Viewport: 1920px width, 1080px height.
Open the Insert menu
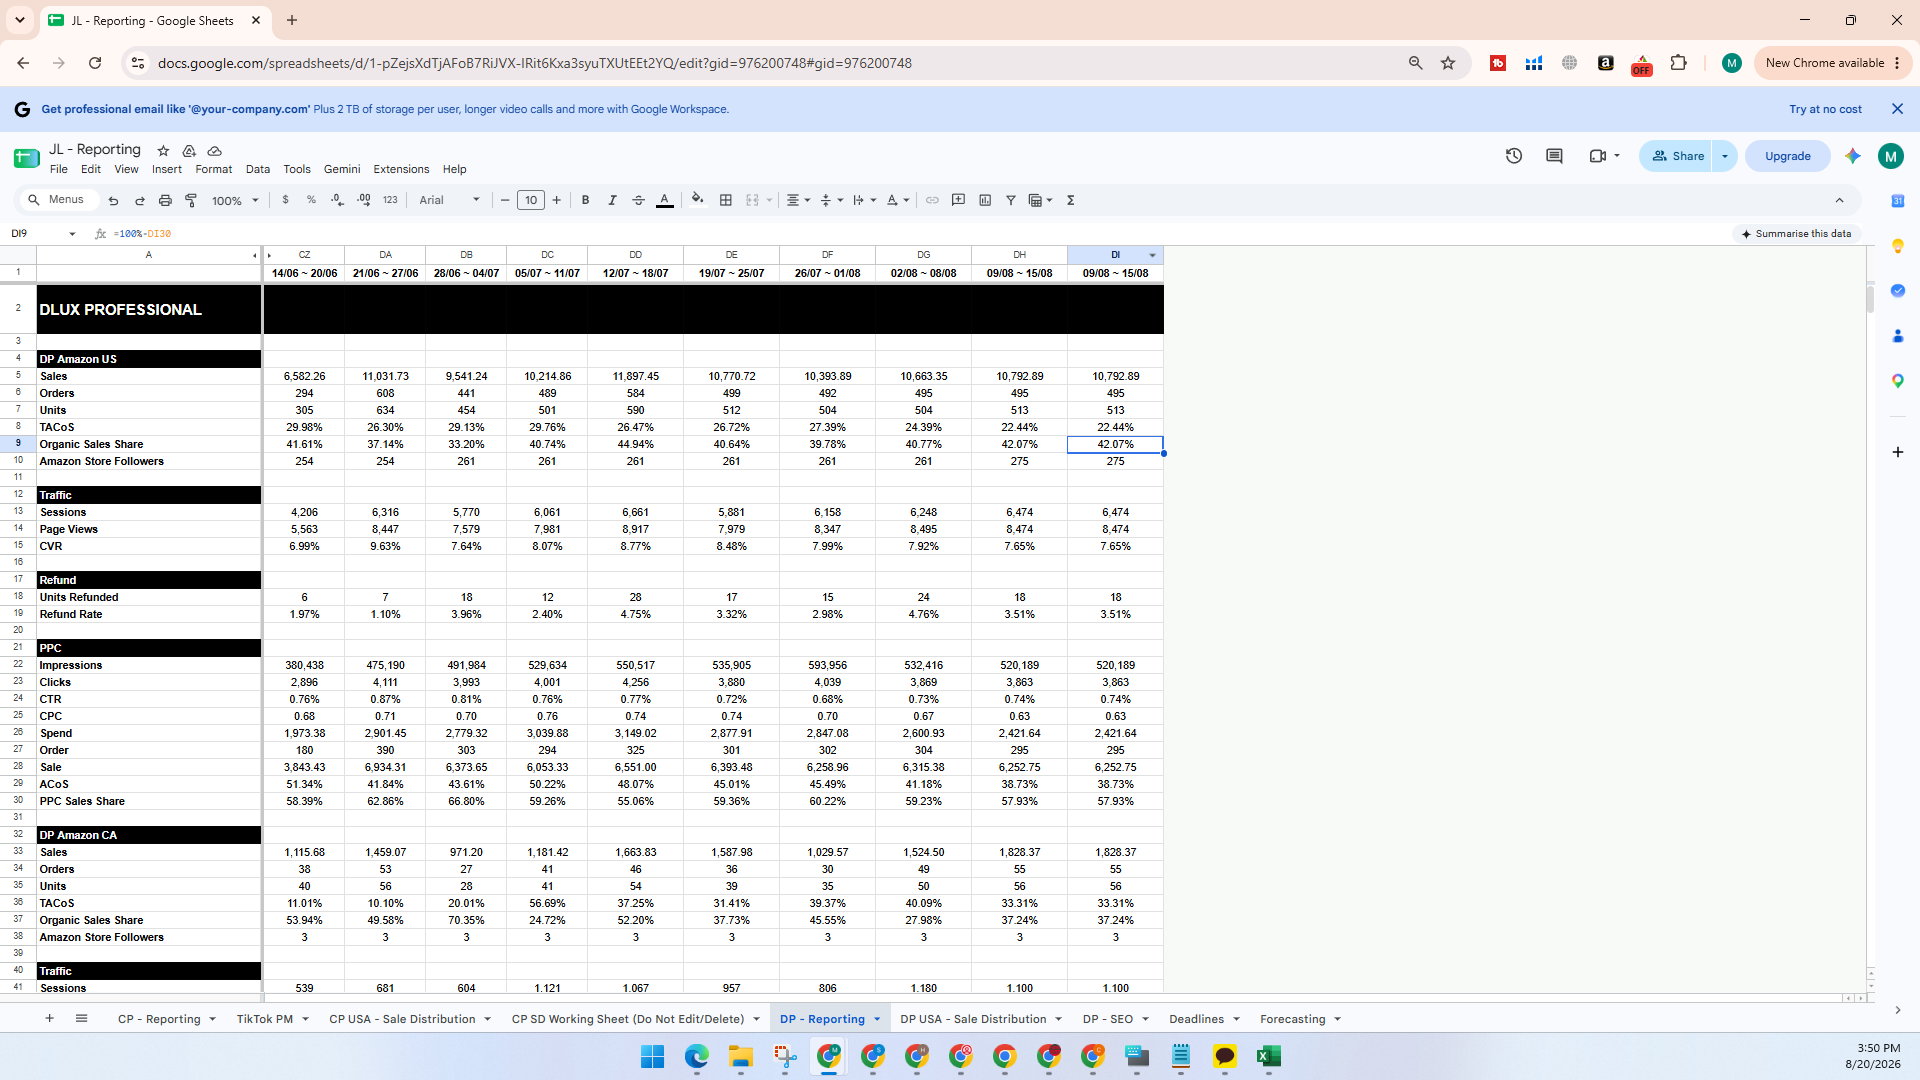[167, 169]
